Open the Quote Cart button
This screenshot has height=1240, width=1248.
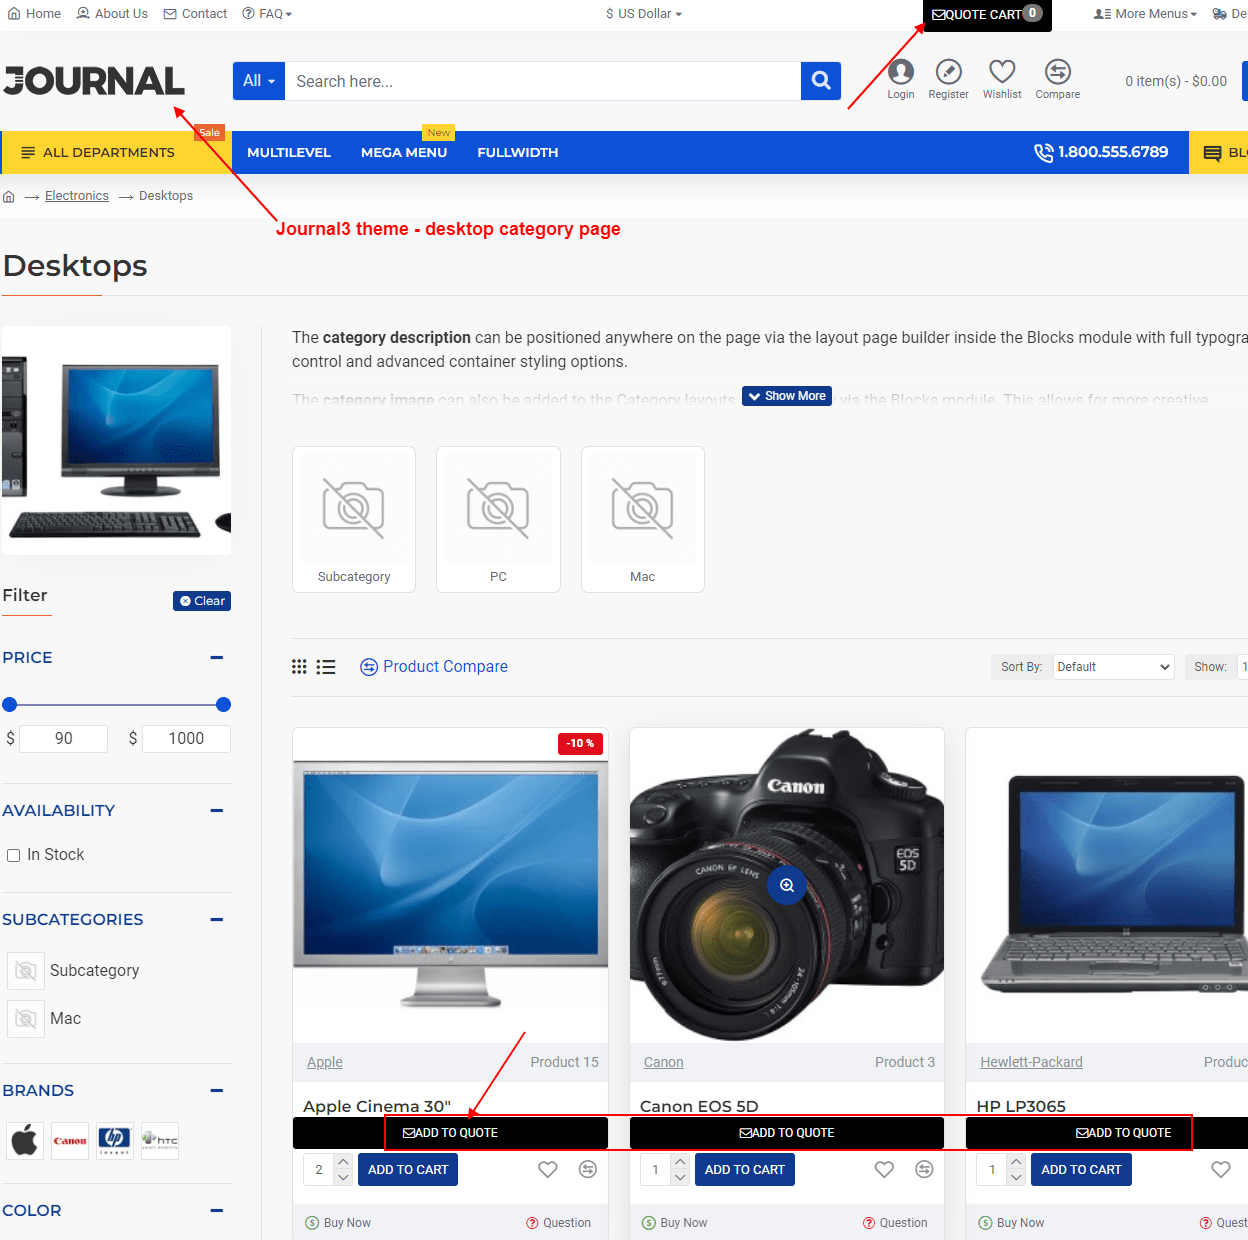(987, 15)
